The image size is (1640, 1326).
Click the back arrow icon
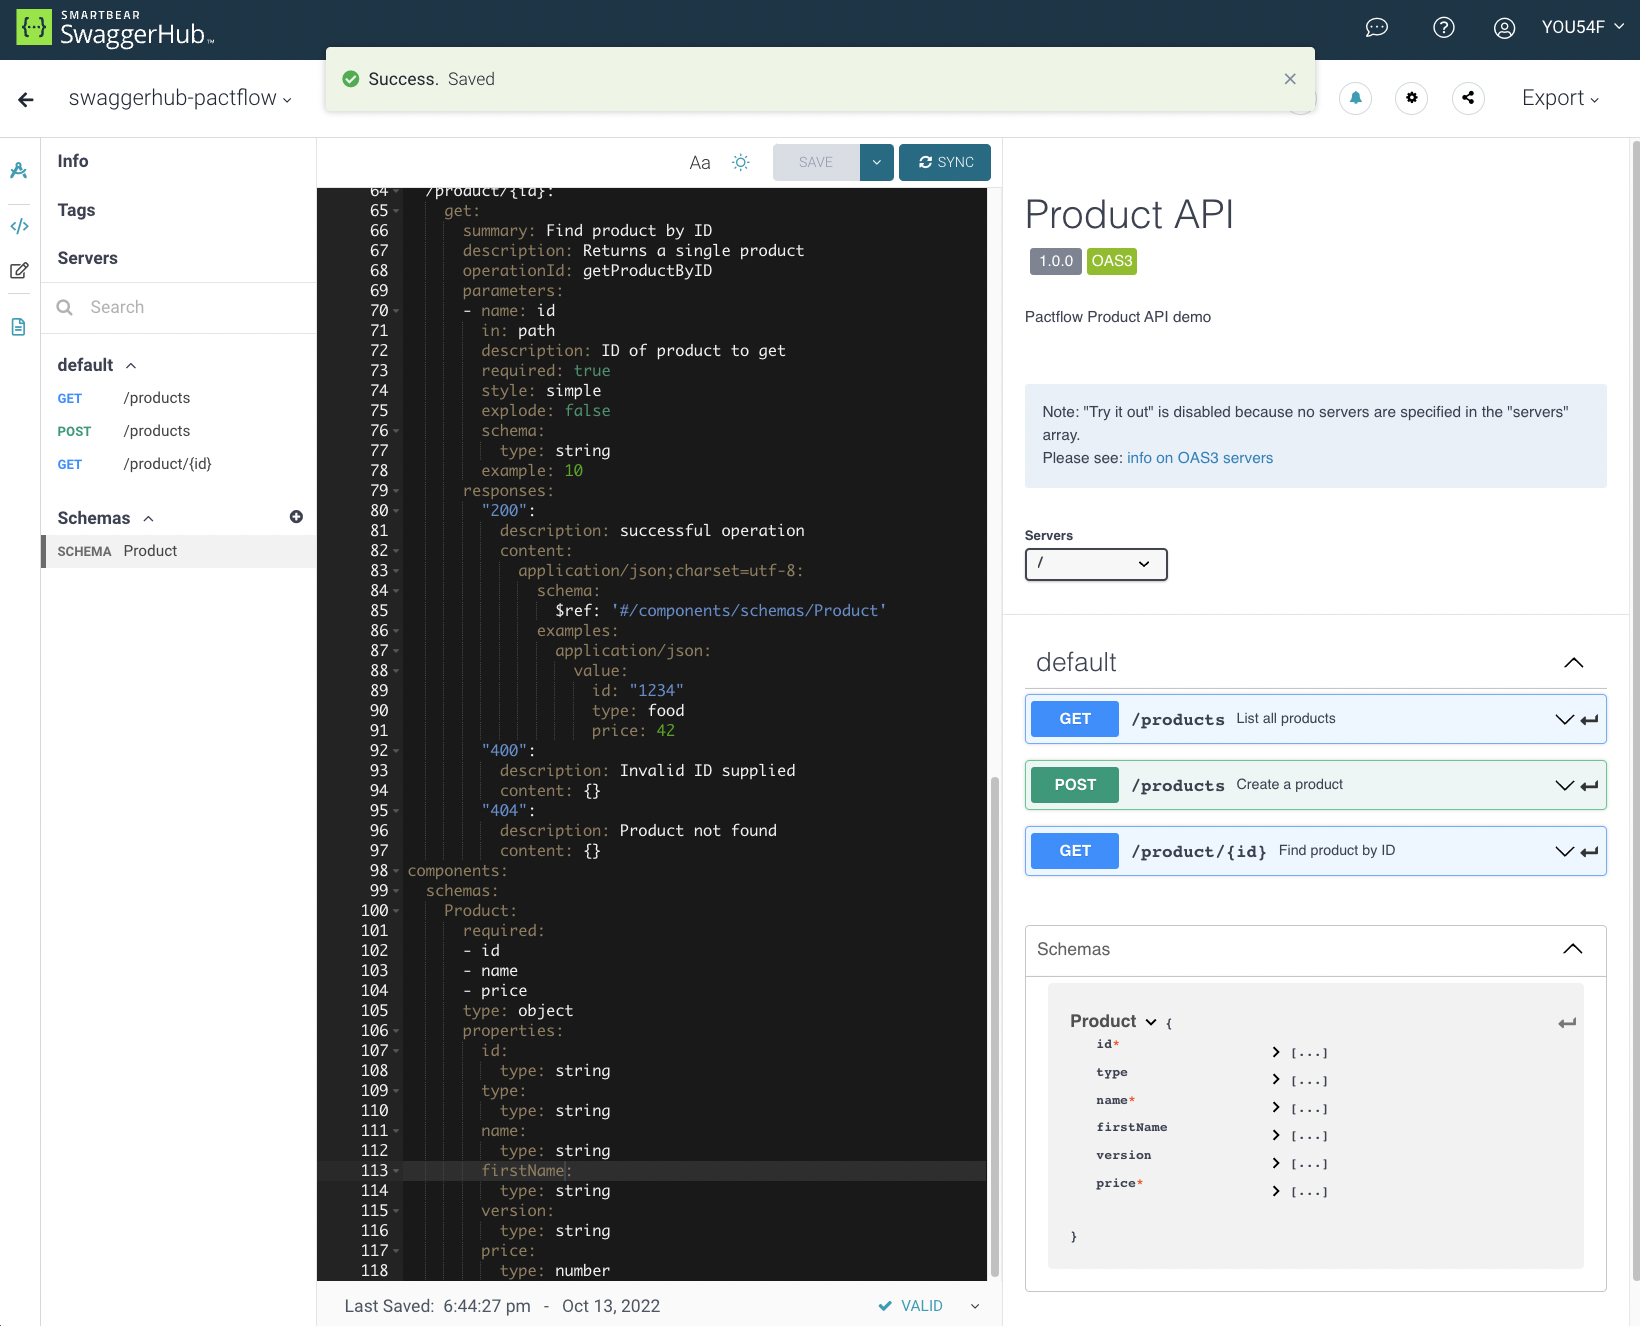click(x=26, y=99)
